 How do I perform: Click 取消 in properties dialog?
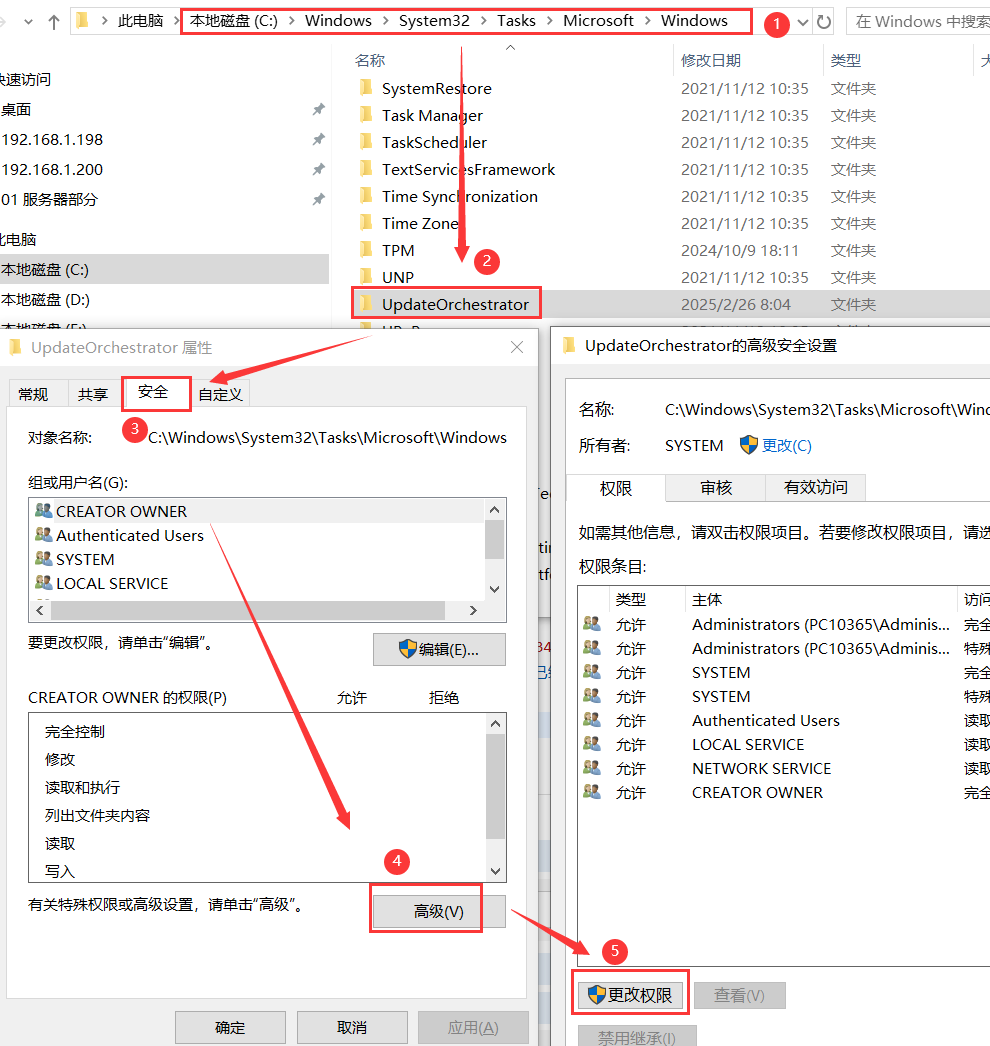point(352,1027)
